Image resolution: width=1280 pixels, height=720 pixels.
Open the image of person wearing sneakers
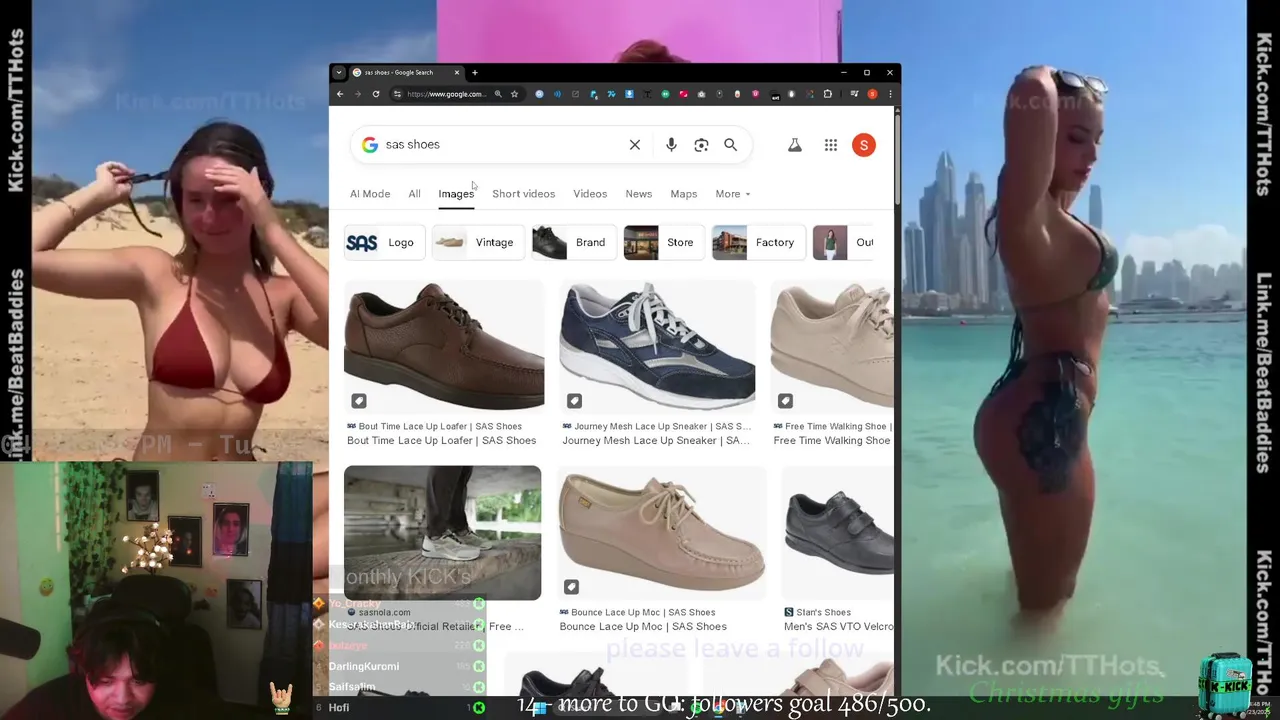[x=442, y=533]
